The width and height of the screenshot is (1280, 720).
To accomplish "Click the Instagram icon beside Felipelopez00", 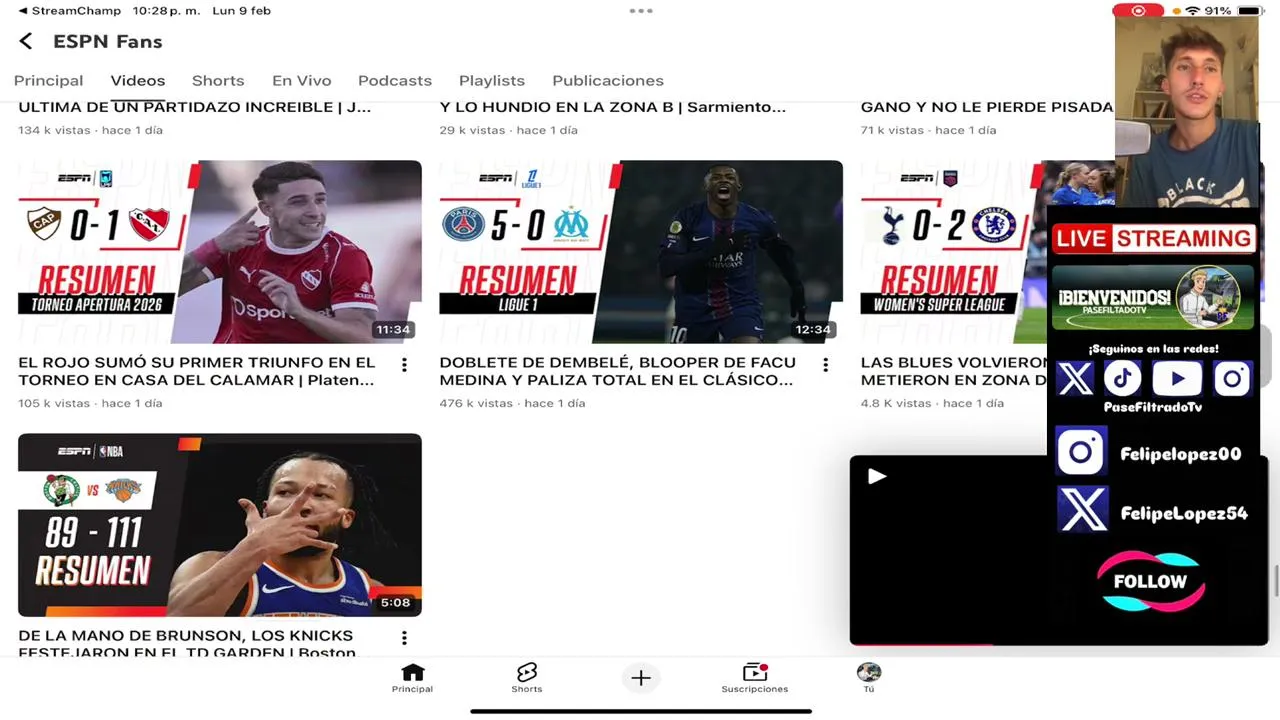I will [x=1081, y=452].
